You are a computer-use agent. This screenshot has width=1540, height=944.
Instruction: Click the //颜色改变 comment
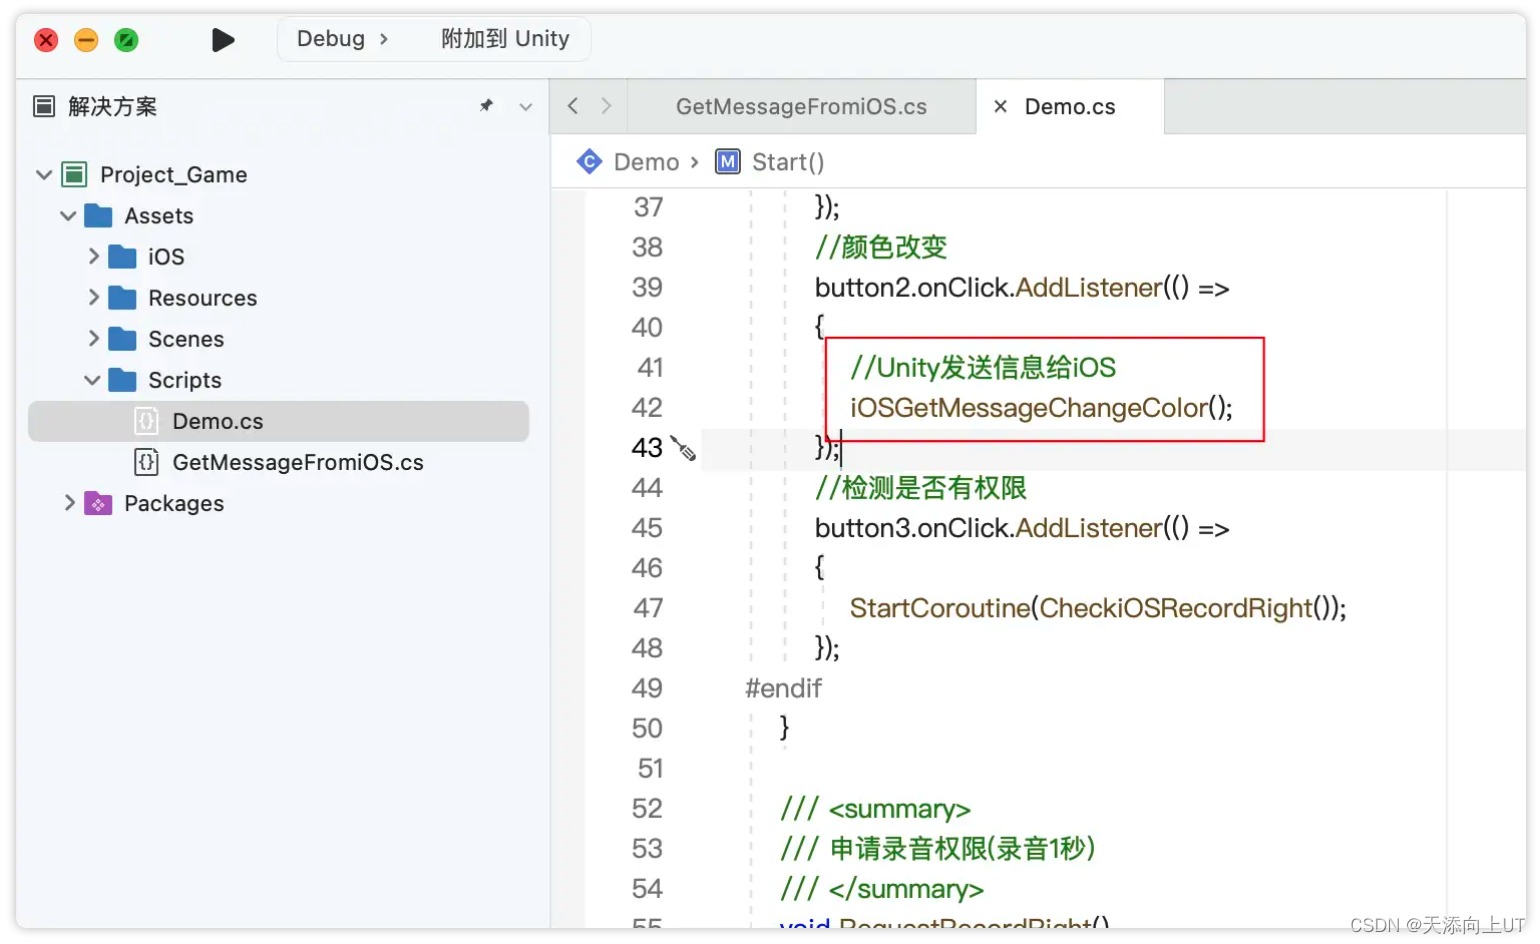click(x=881, y=247)
